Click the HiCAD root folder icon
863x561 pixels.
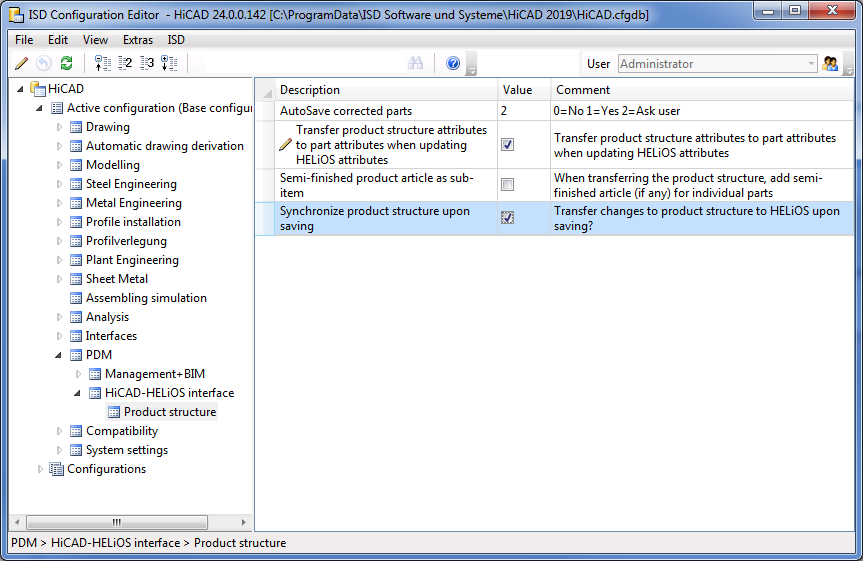click(x=38, y=89)
